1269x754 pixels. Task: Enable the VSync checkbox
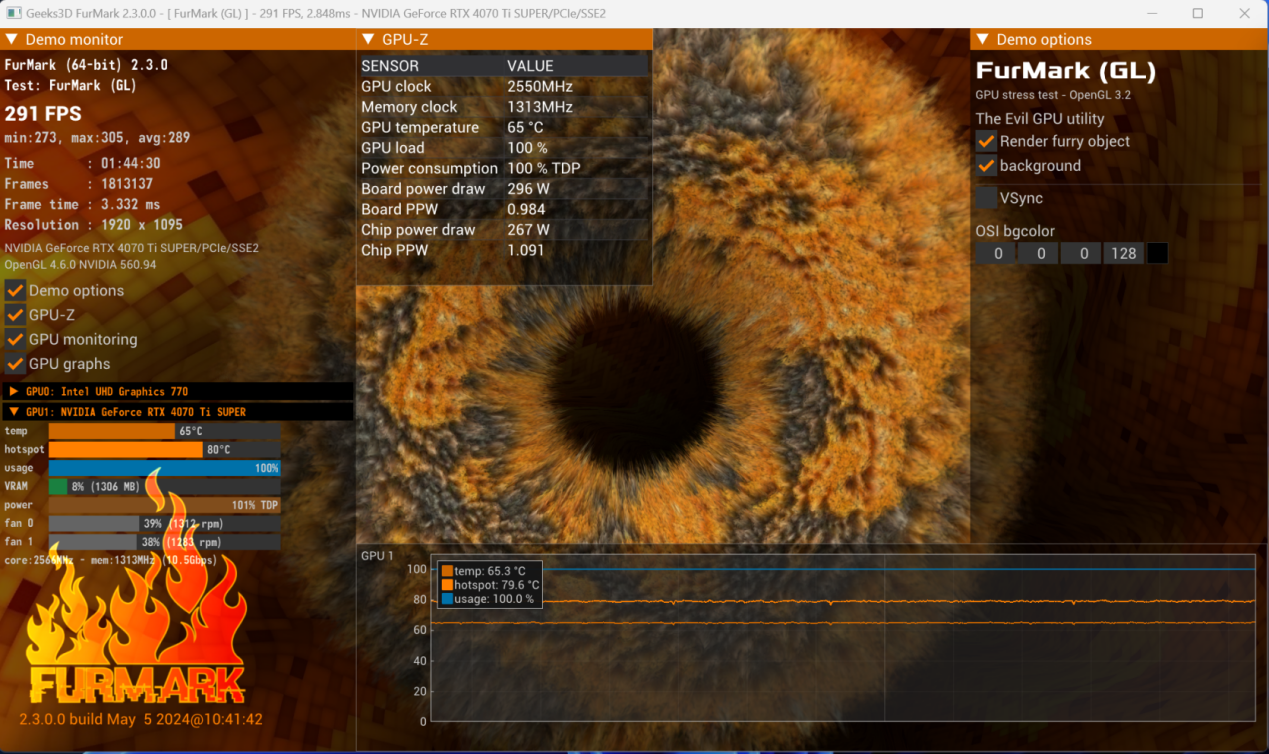(986, 198)
